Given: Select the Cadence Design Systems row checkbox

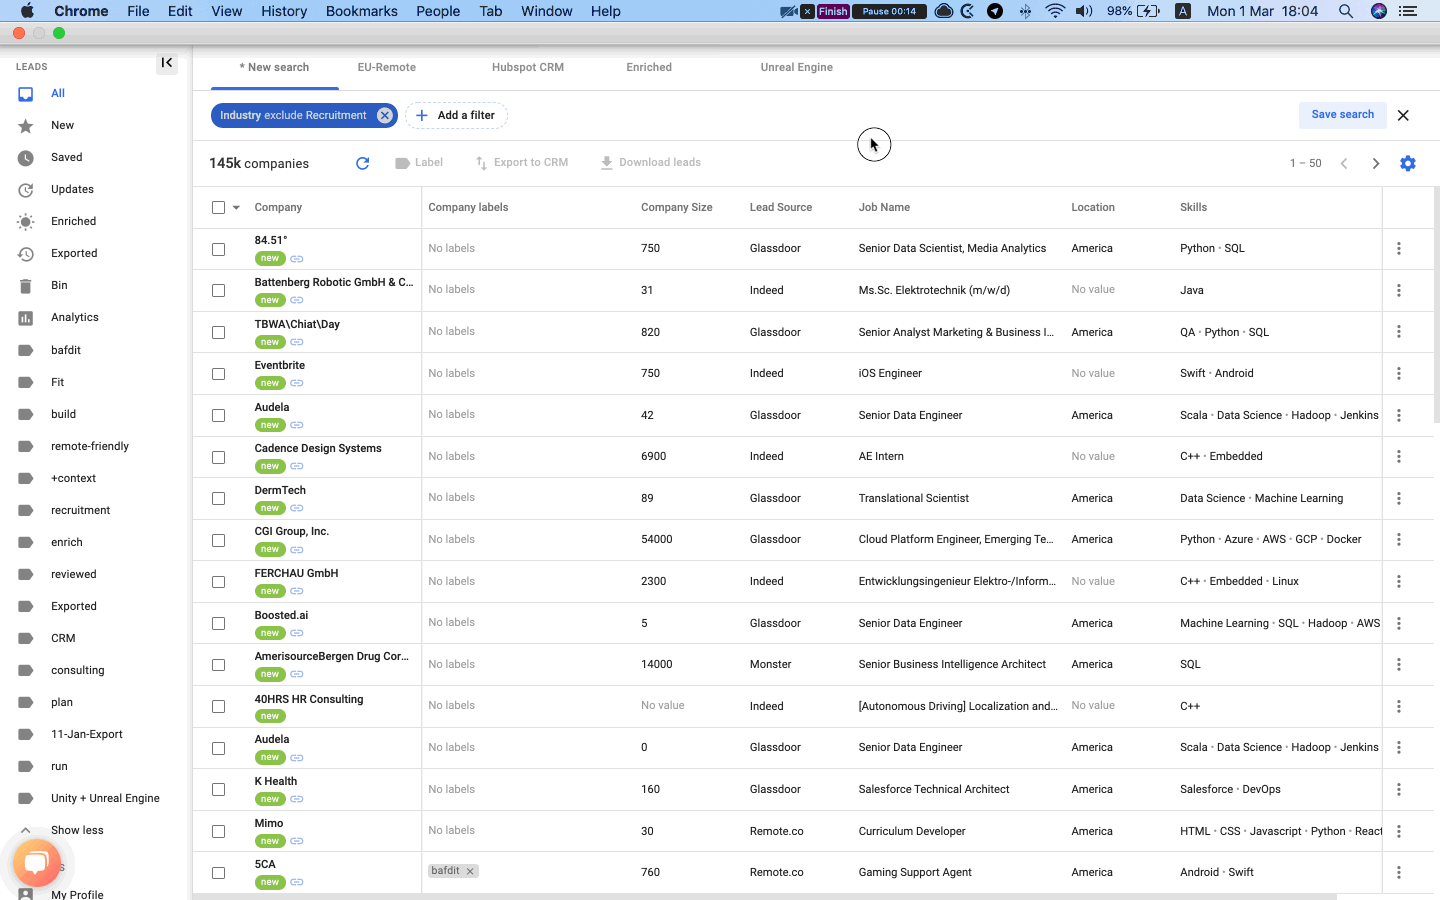Looking at the screenshot, I should (219, 457).
